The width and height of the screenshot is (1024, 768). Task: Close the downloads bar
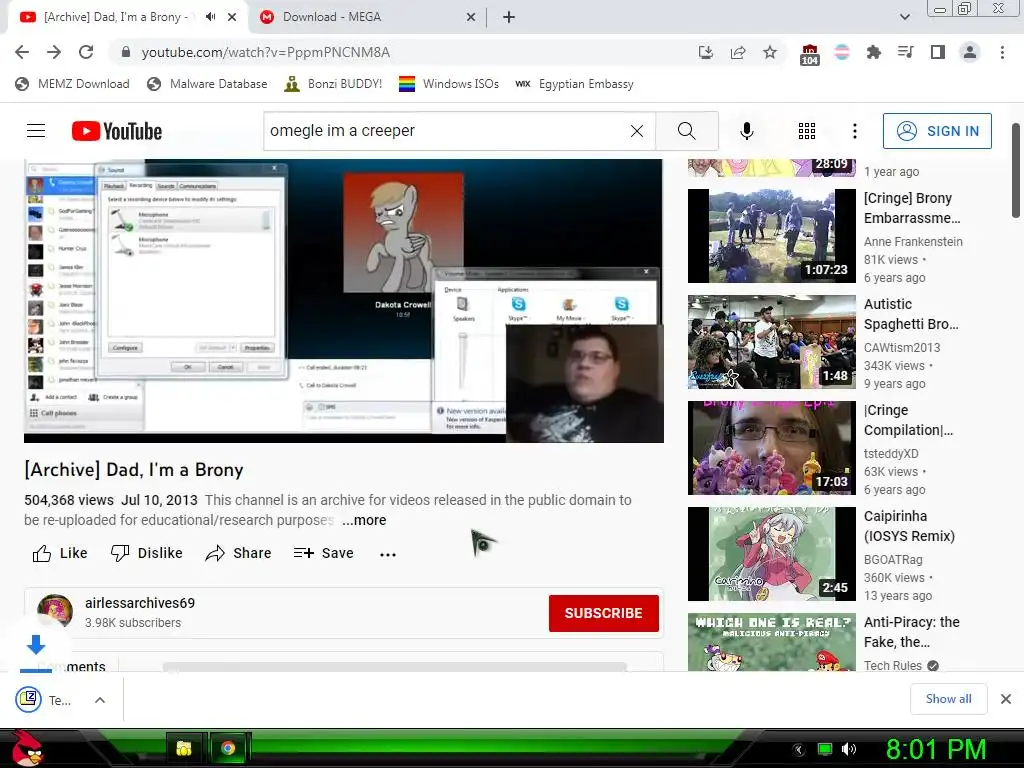1006,699
